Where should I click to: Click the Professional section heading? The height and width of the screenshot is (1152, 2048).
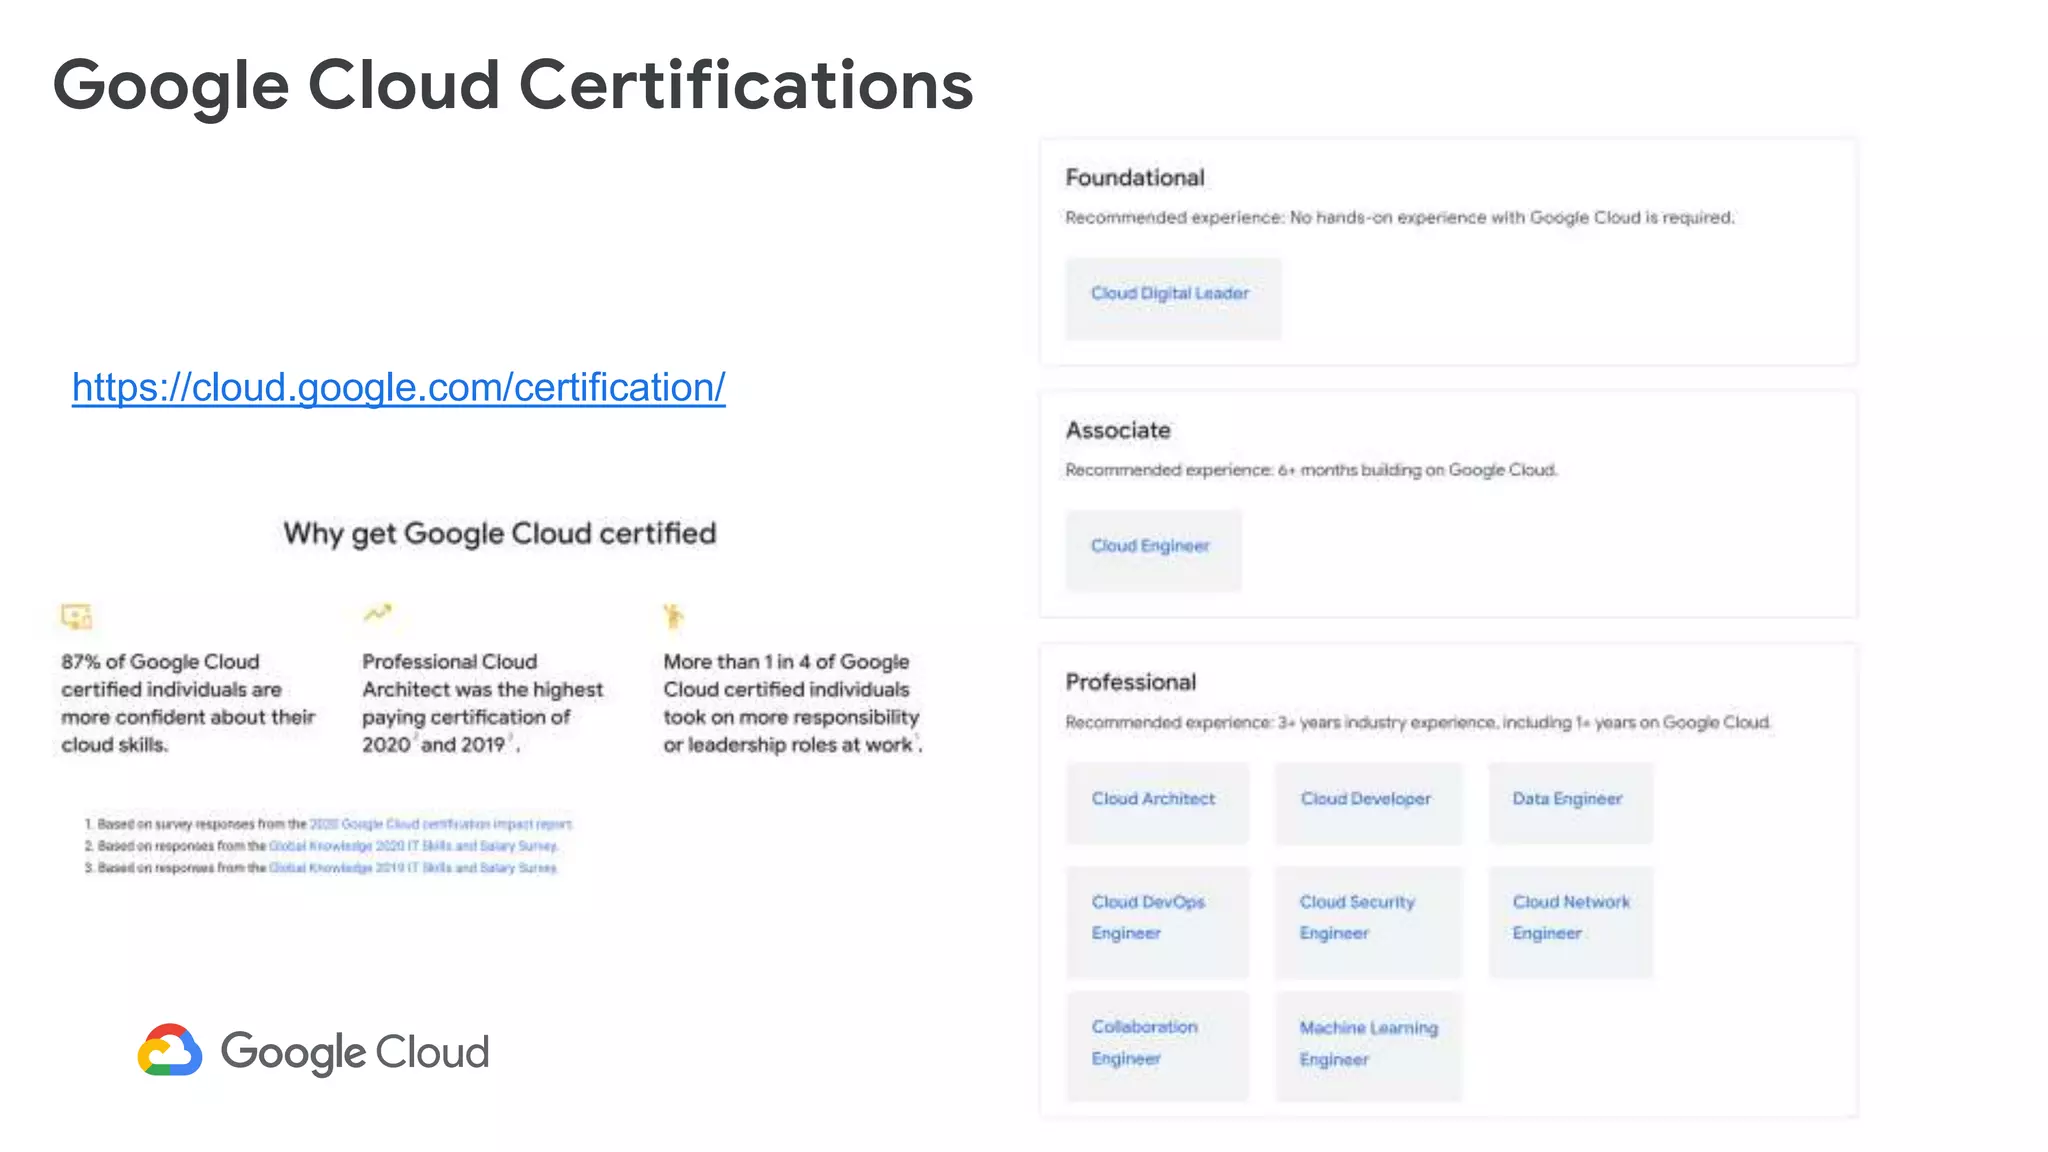coord(1131,682)
